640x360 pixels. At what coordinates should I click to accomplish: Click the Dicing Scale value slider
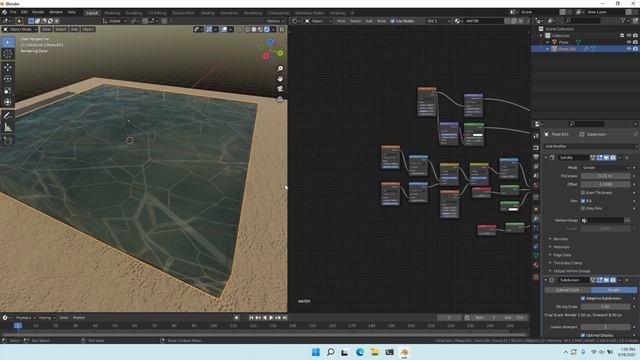[606, 307]
